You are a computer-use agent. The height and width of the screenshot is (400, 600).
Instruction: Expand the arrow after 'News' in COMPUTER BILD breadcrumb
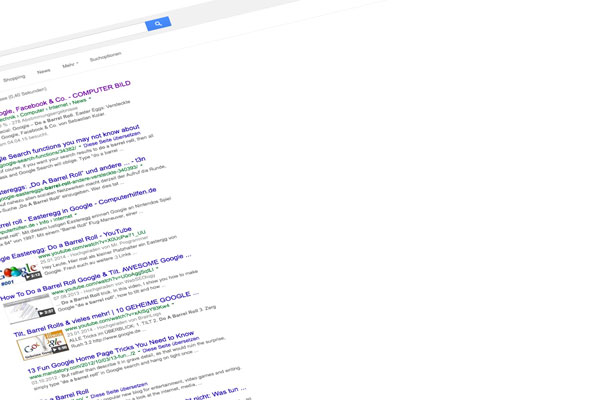[x=90, y=98]
